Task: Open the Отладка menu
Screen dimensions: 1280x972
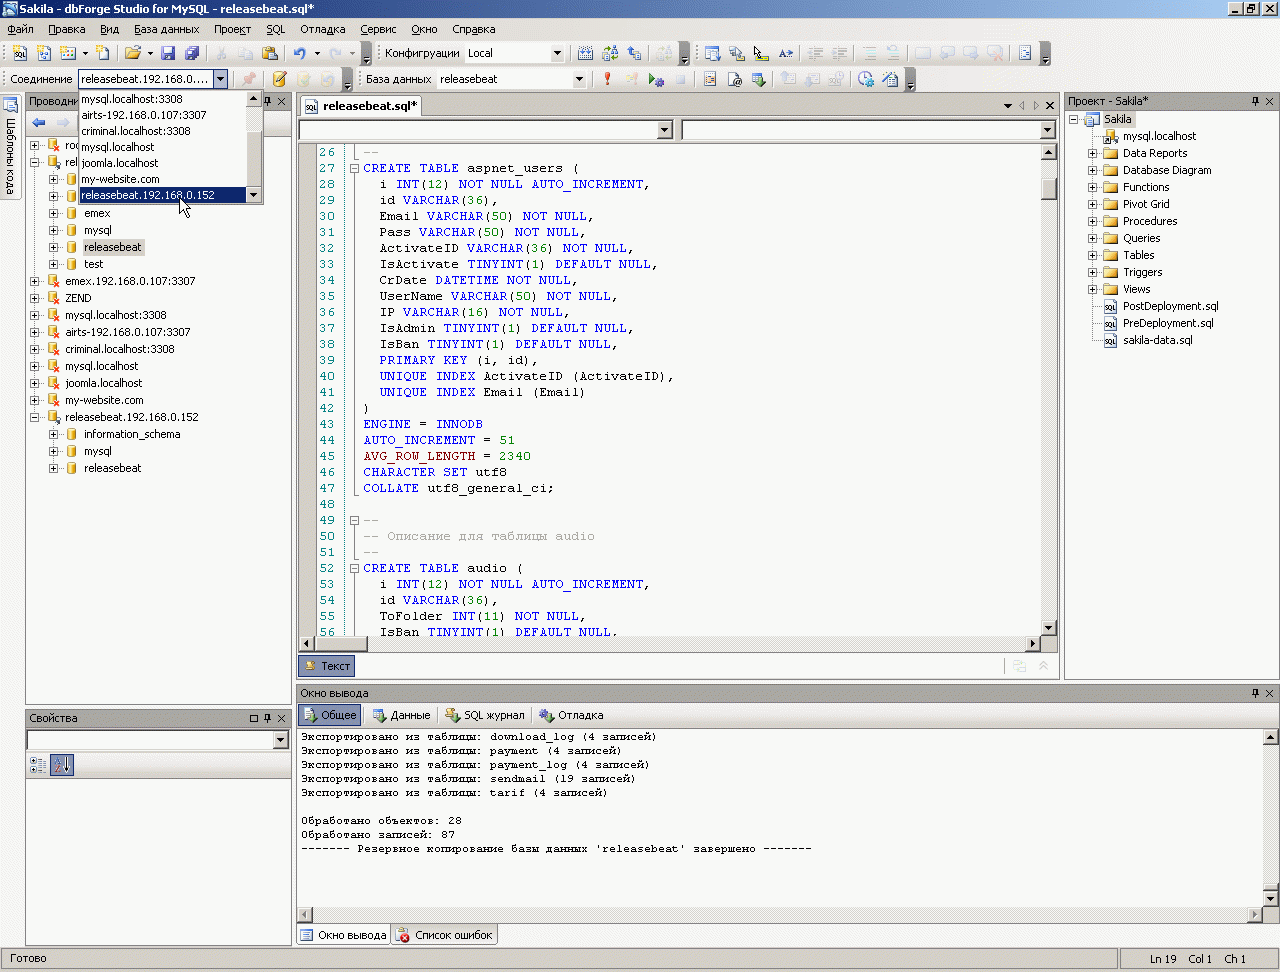Action: click(x=322, y=29)
